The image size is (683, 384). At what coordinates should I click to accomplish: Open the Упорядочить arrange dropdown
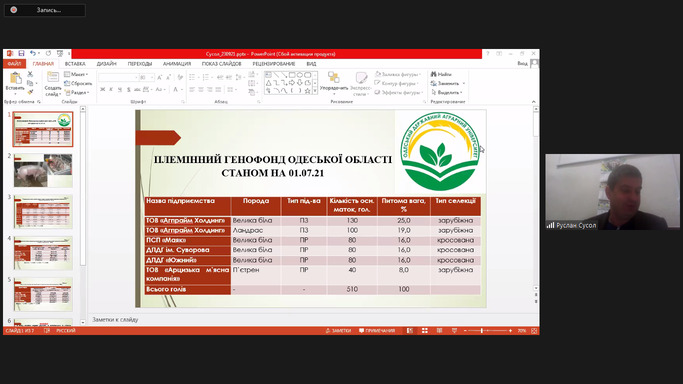point(334,84)
